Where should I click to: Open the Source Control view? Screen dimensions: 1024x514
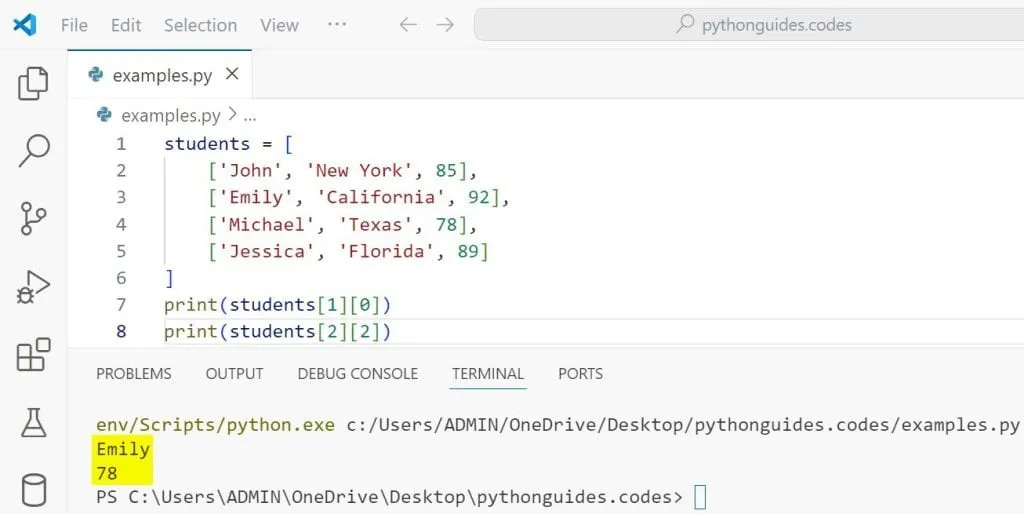pos(33,219)
